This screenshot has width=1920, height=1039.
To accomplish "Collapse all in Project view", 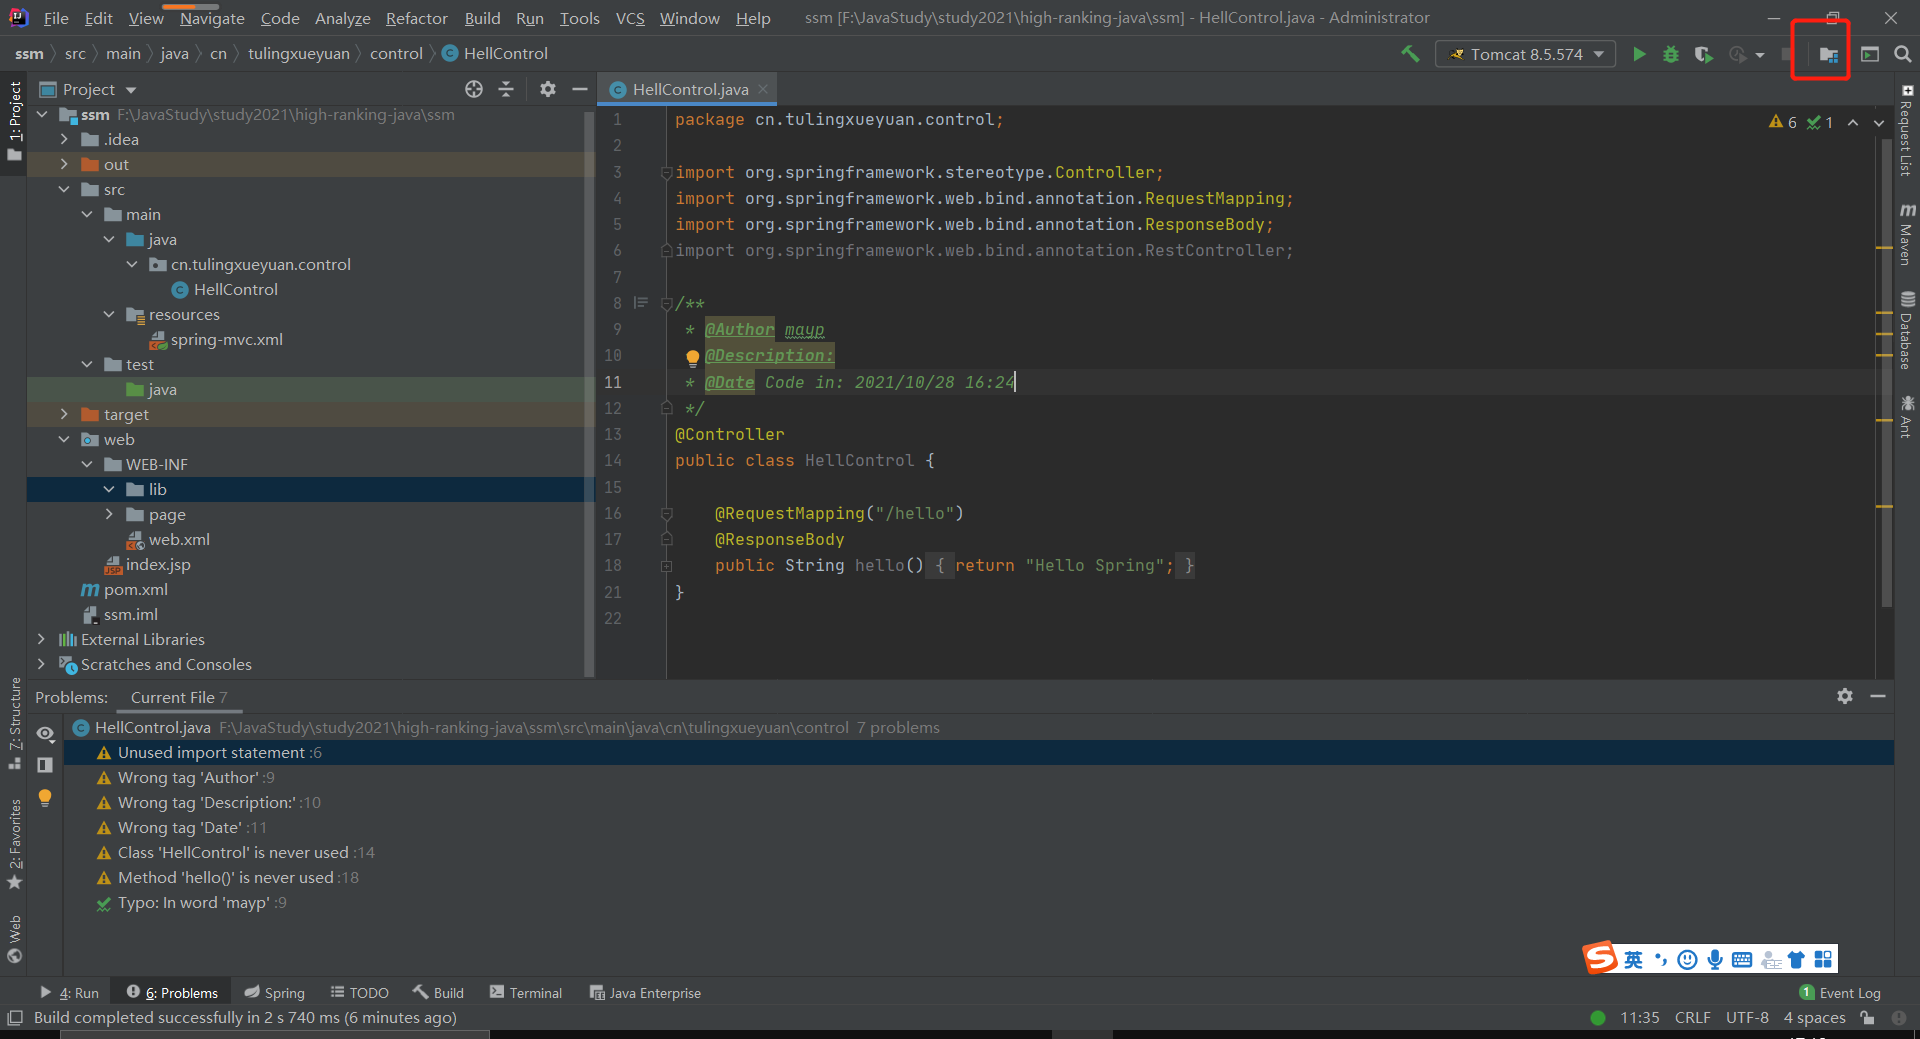I will 506,89.
